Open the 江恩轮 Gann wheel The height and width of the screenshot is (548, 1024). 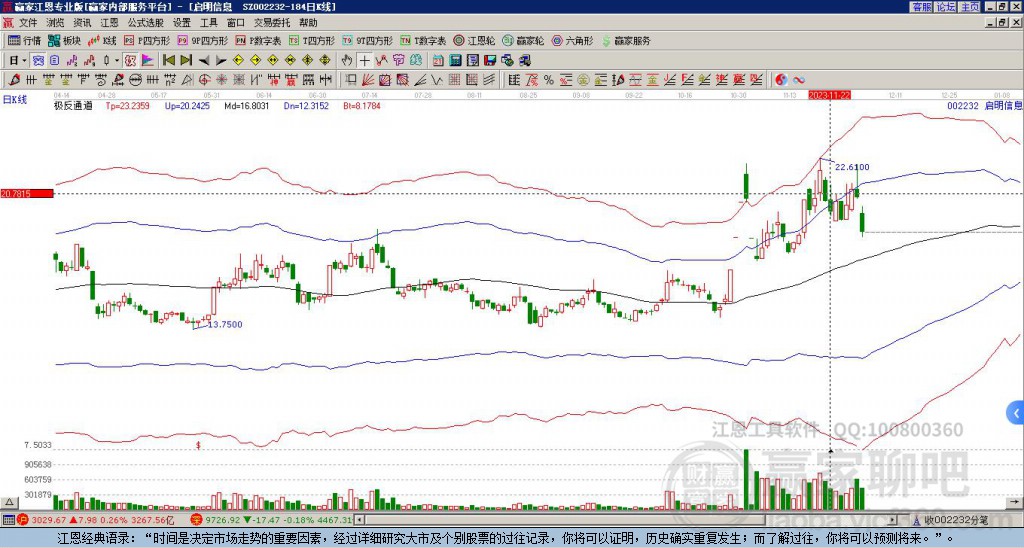(x=474, y=40)
